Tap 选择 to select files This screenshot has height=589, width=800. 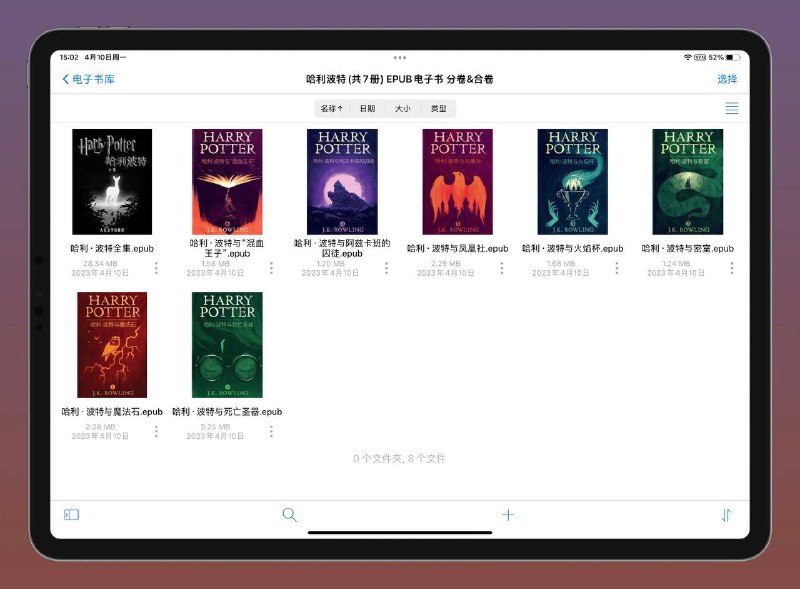726,79
